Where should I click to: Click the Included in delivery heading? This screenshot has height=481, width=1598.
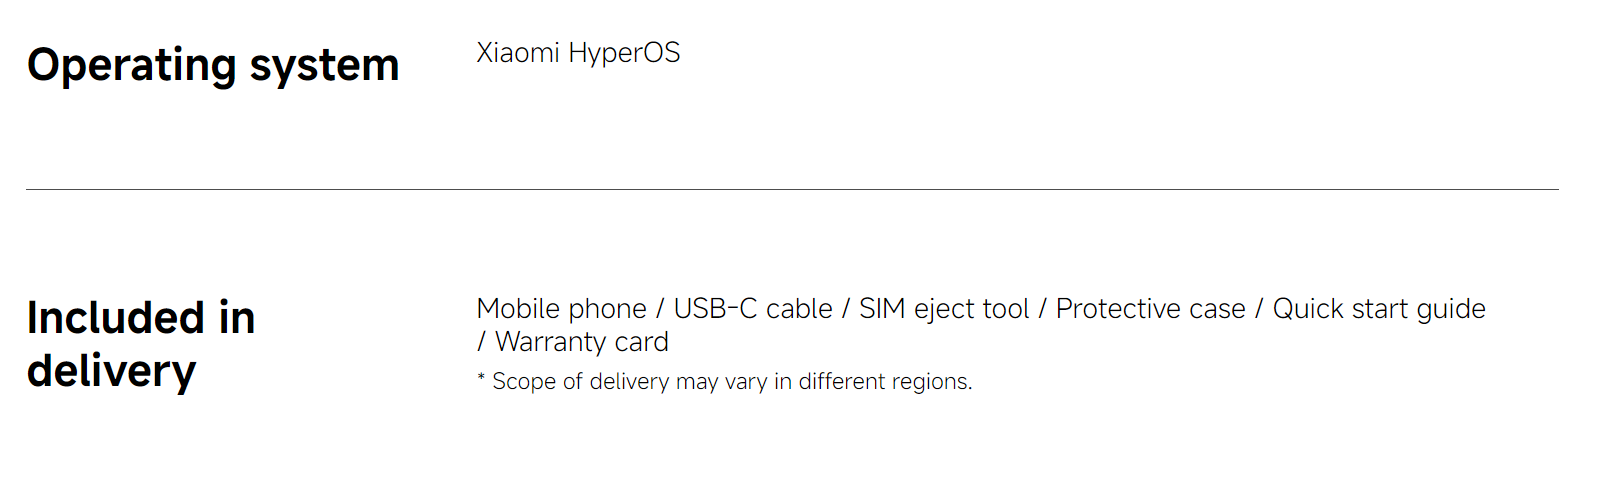click(x=141, y=344)
